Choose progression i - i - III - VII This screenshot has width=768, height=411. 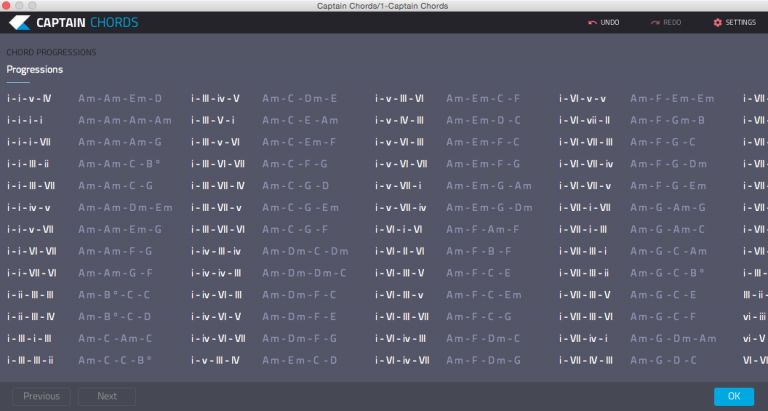[x=31, y=186]
